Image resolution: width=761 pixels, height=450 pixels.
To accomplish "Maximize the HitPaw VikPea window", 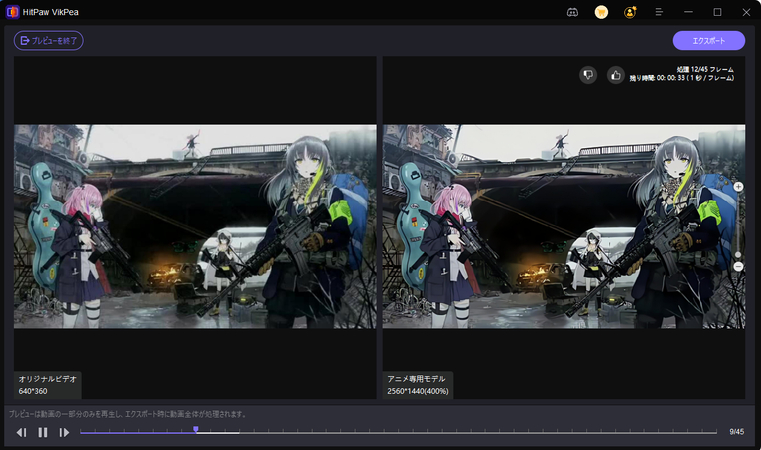I will (x=717, y=12).
